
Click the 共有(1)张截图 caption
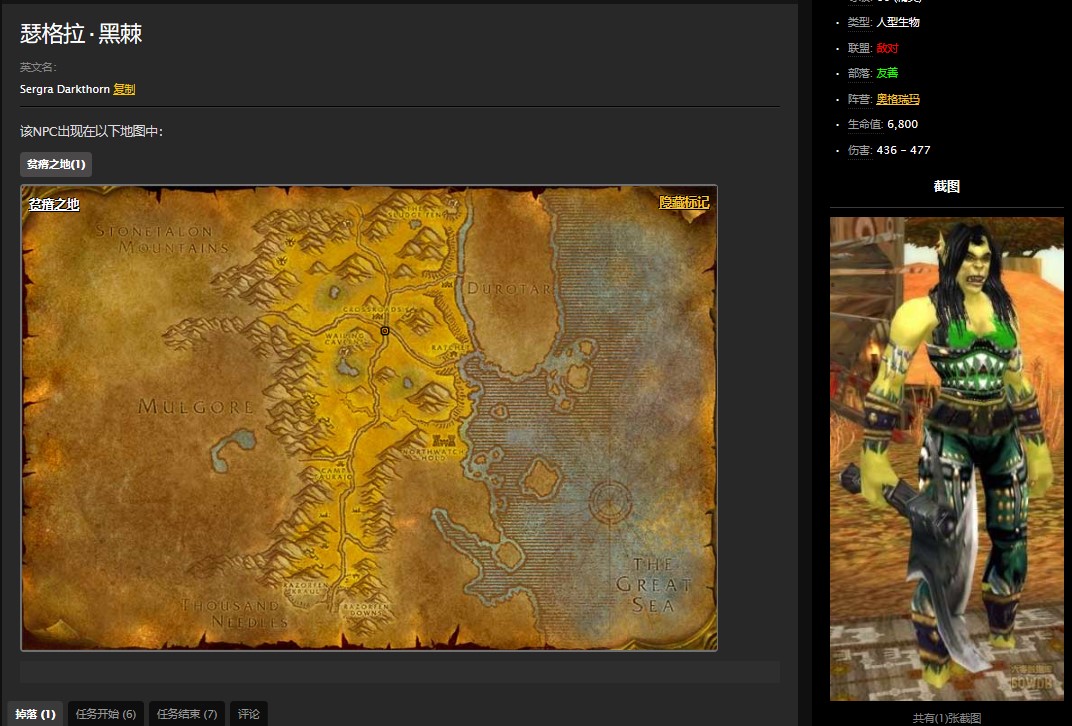click(x=946, y=718)
